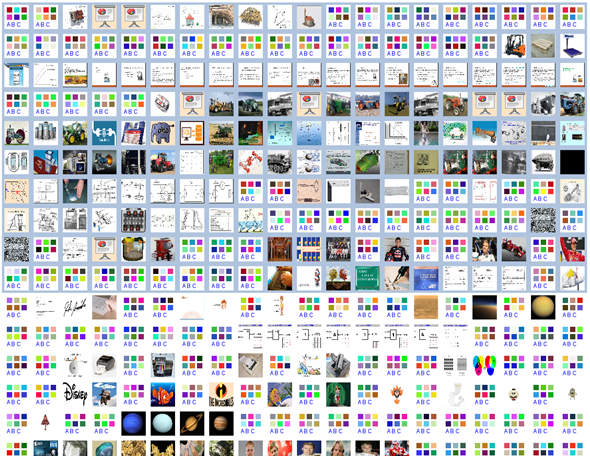
Task: Select the brown Mars surface thumbnail
Action: pyautogui.click(x=426, y=307)
